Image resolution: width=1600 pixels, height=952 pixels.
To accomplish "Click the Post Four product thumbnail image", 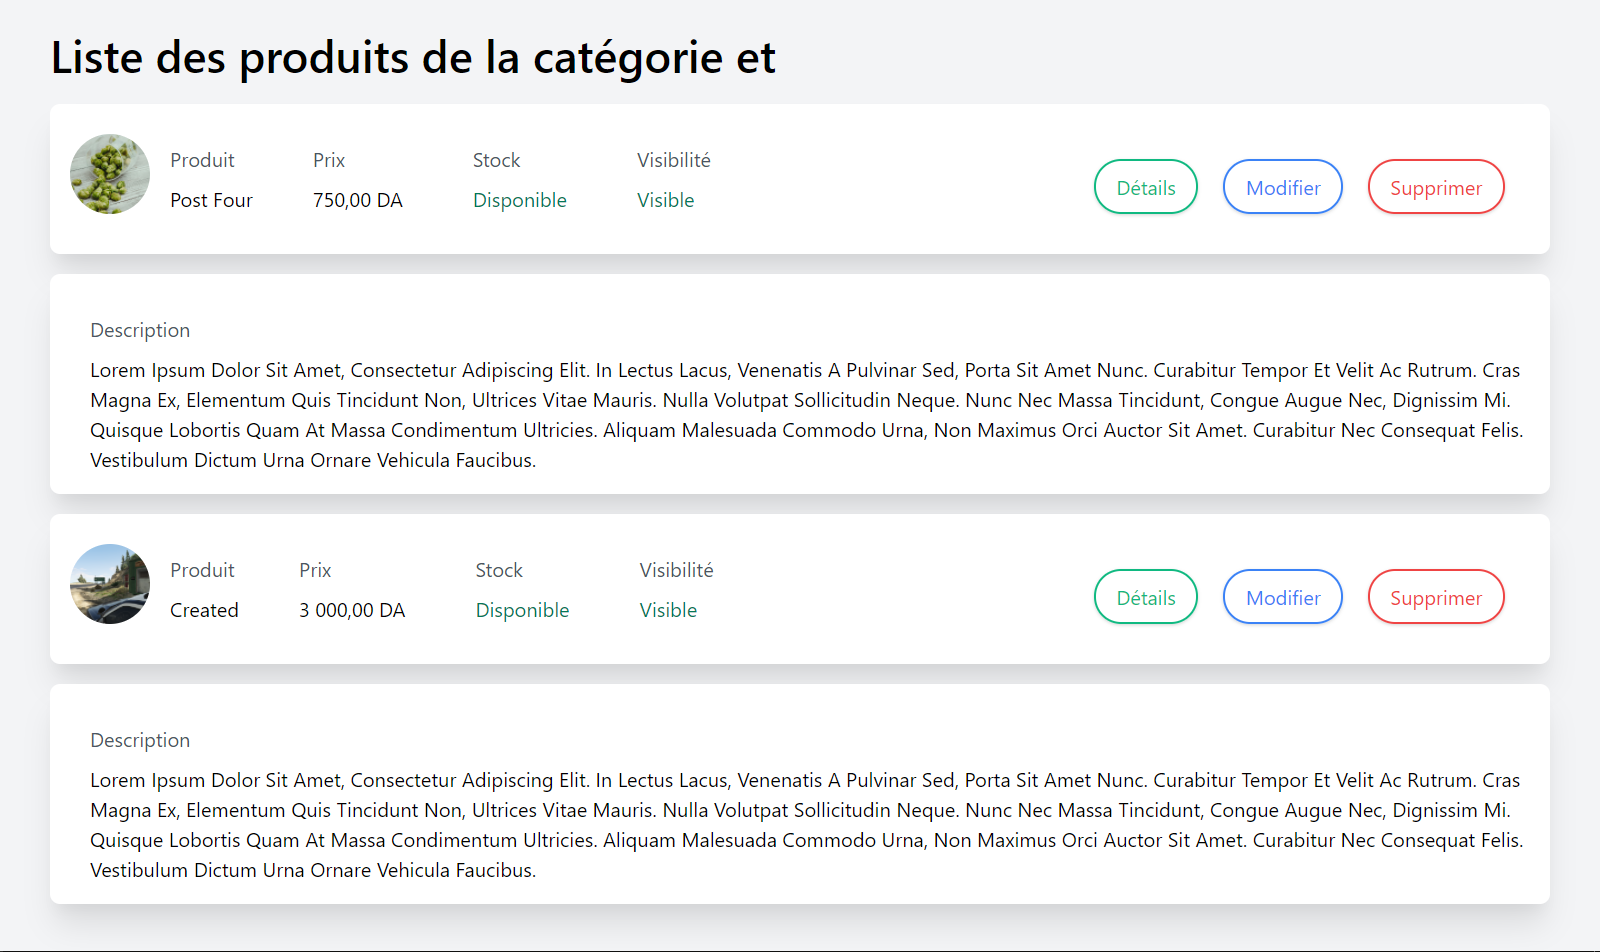I will pyautogui.click(x=110, y=175).
